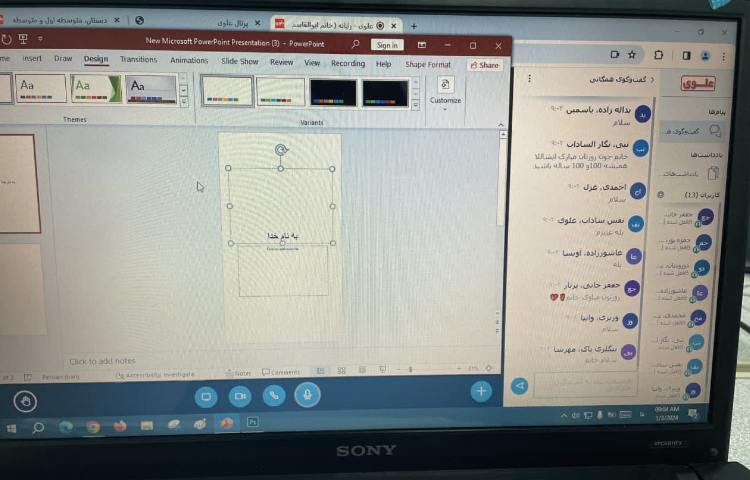Click the Share button
Image resolution: width=750 pixels, height=480 pixels.
485,66
